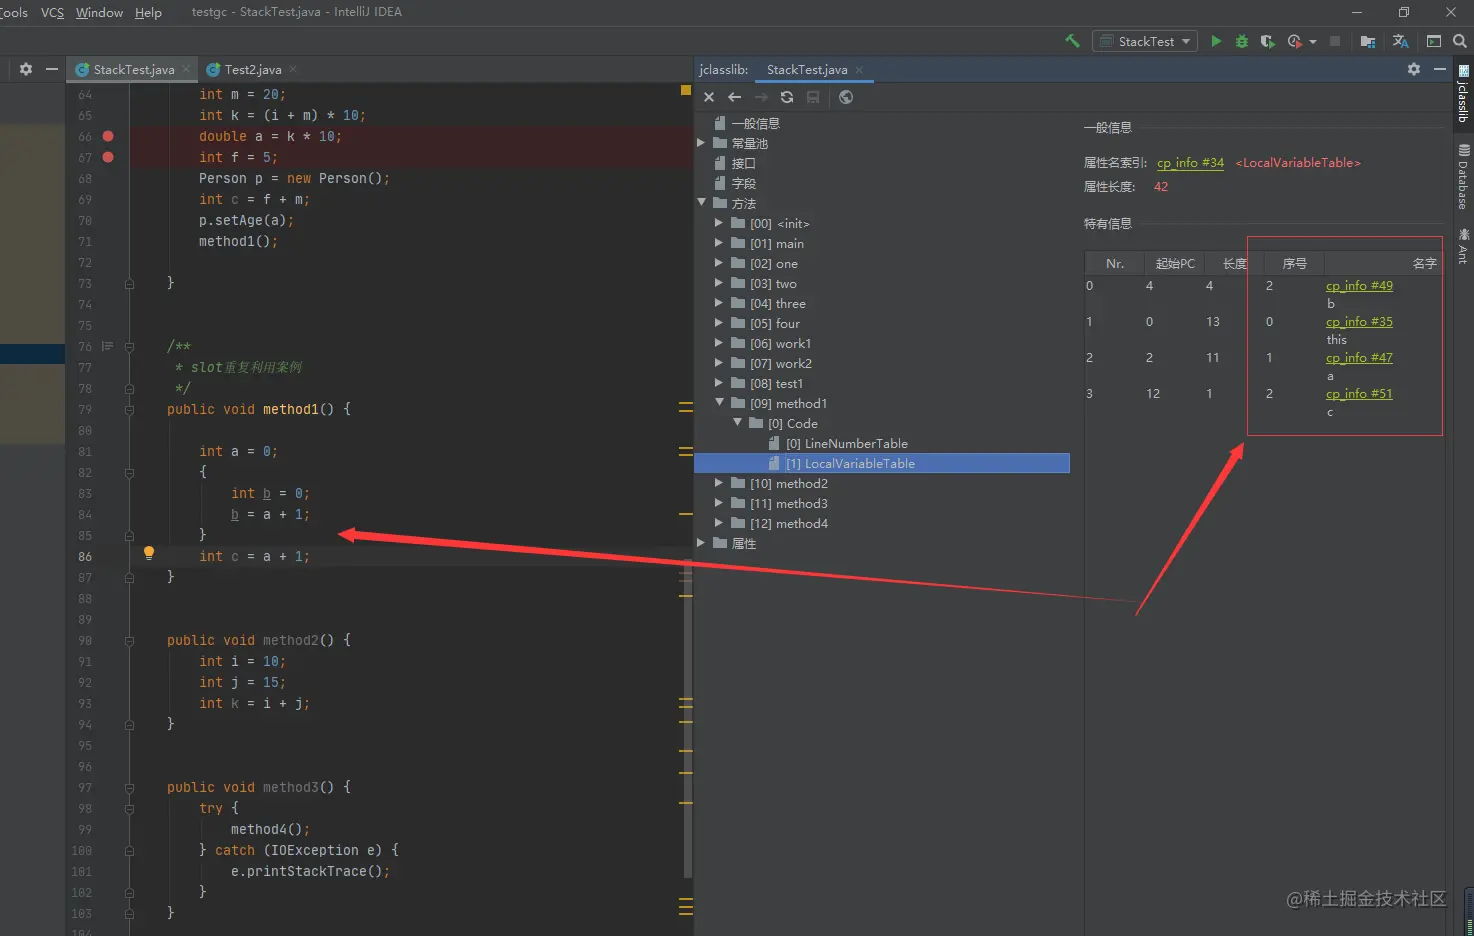Go forward in jclasslib with right arrow
The width and height of the screenshot is (1474, 936).
click(x=761, y=97)
